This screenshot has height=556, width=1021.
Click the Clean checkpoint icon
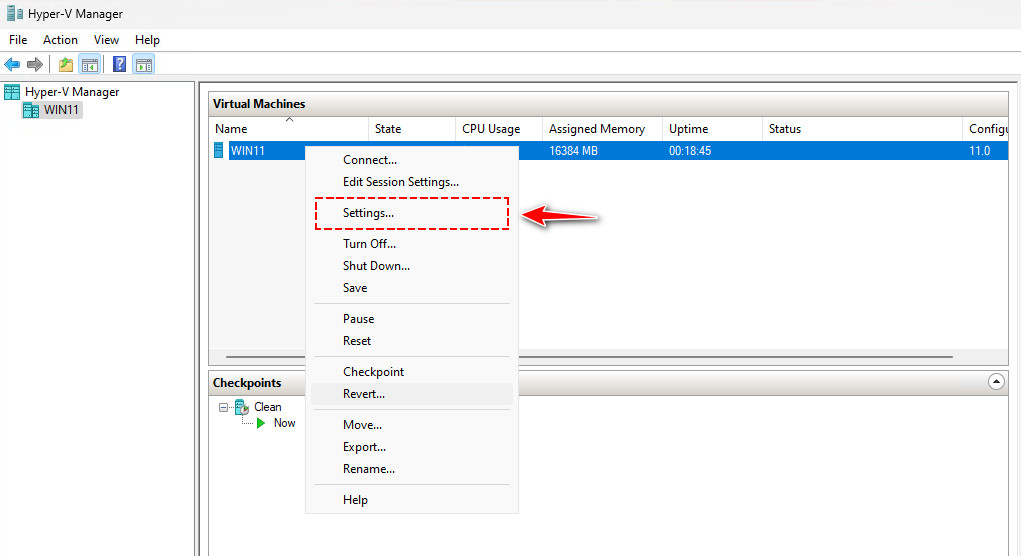(242, 407)
